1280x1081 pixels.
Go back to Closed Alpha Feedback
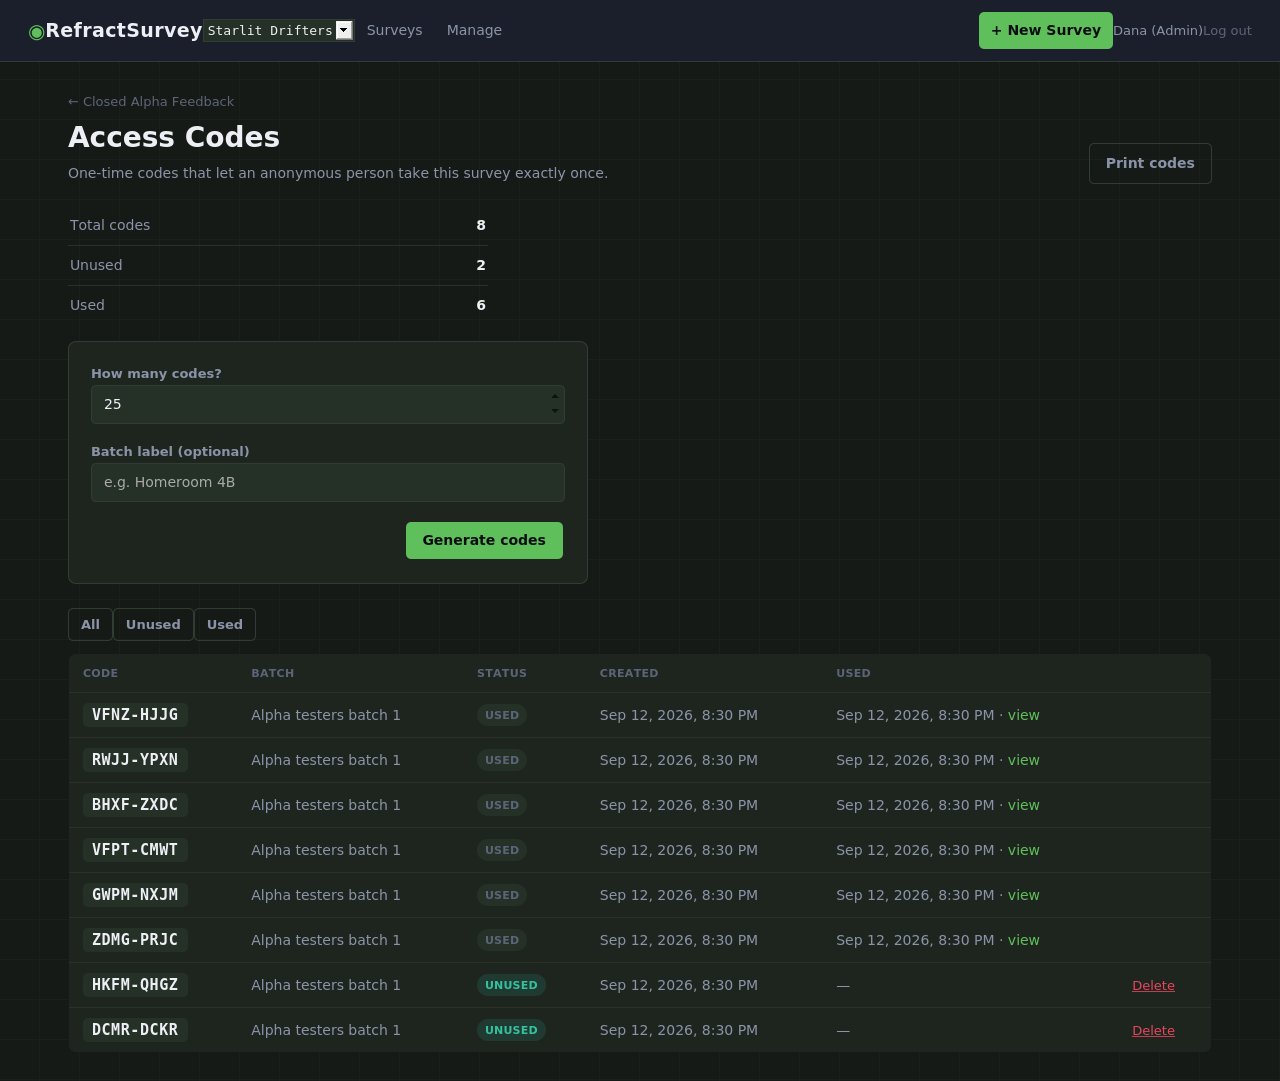151,101
